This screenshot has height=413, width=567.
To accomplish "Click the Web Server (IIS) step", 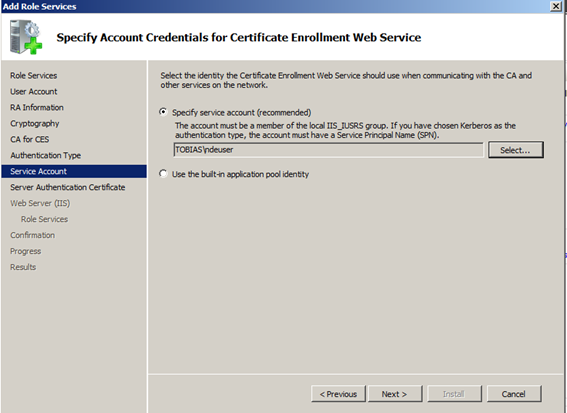I will [x=40, y=203].
